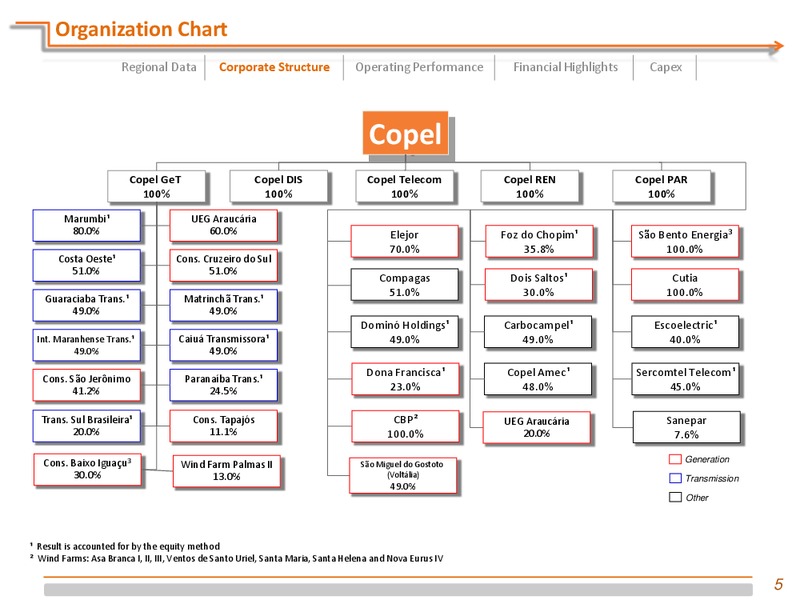Click Matrinchã Trans. 49.0% box
800x600 pixels.
223,305
